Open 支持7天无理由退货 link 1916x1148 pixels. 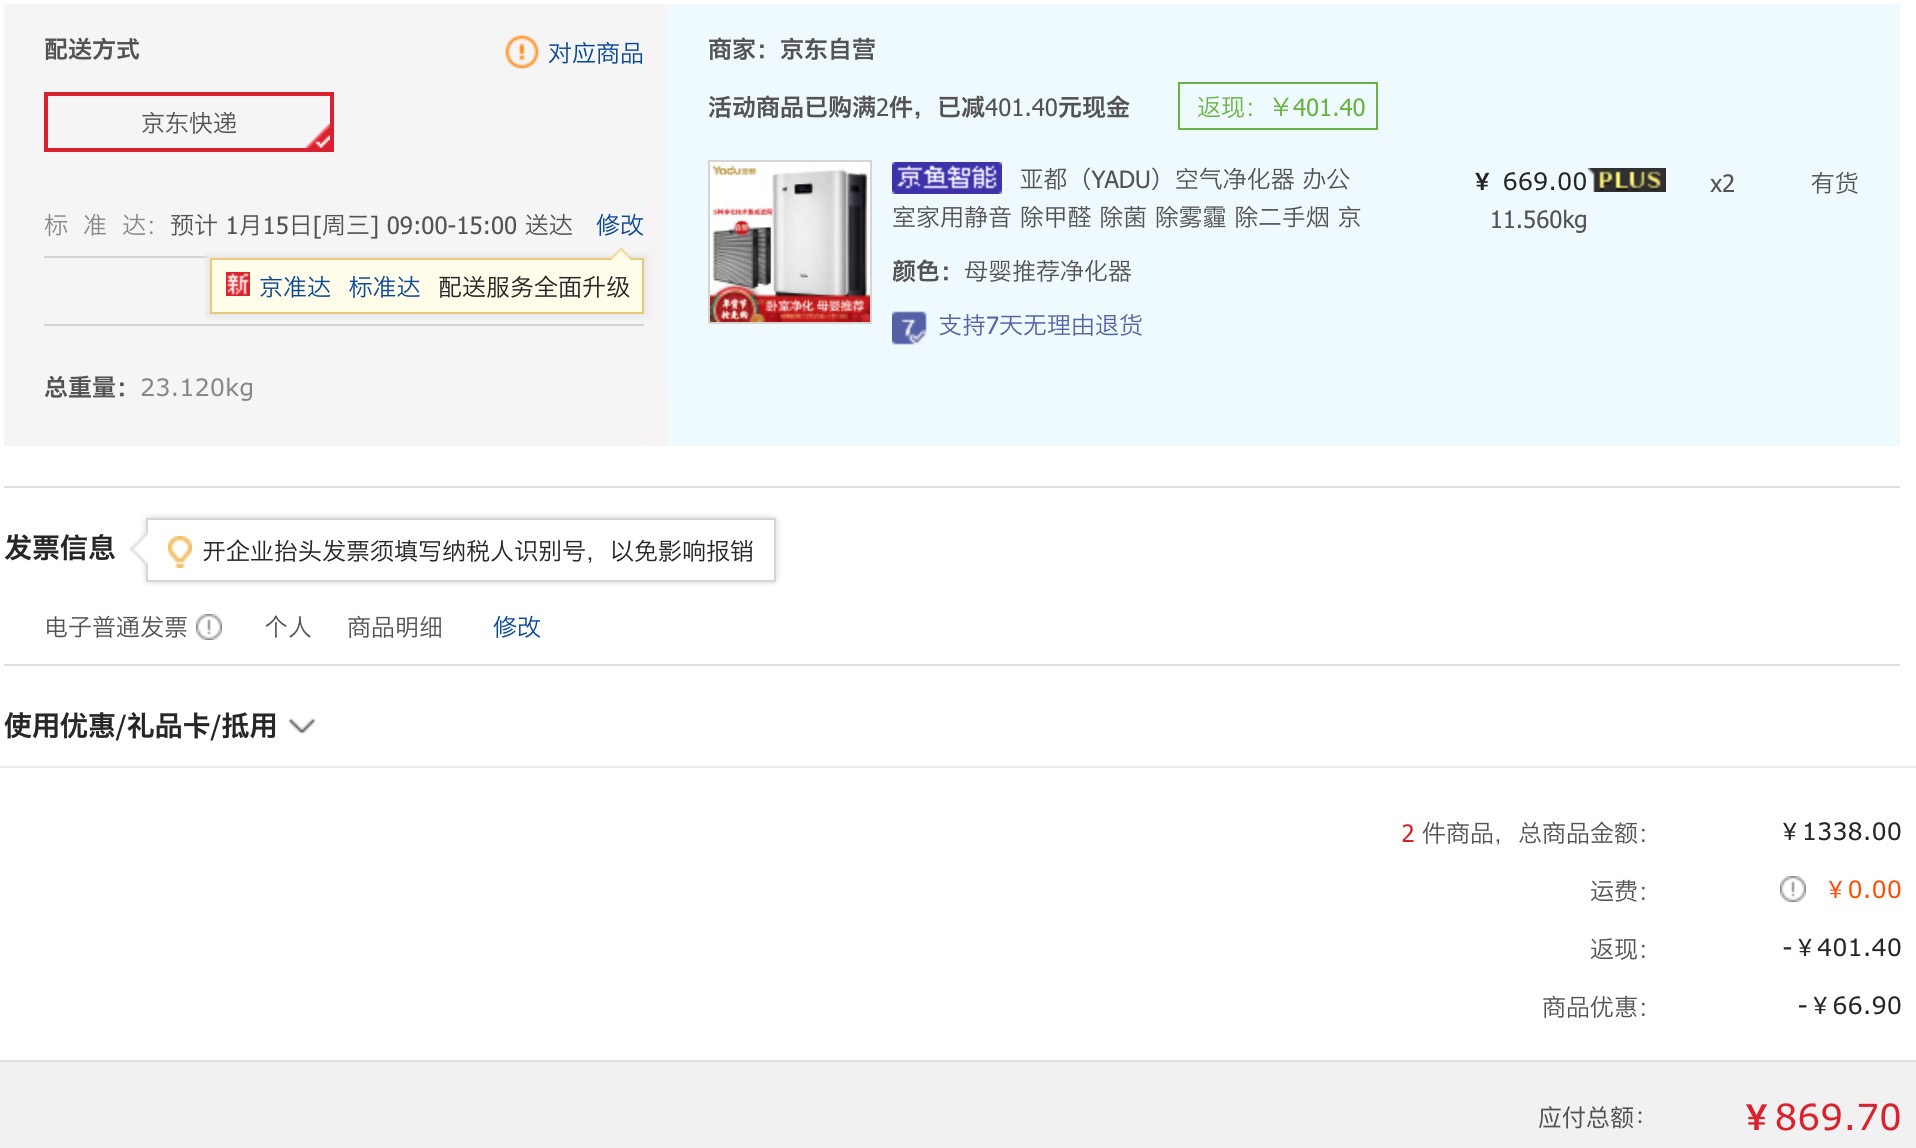[1040, 325]
